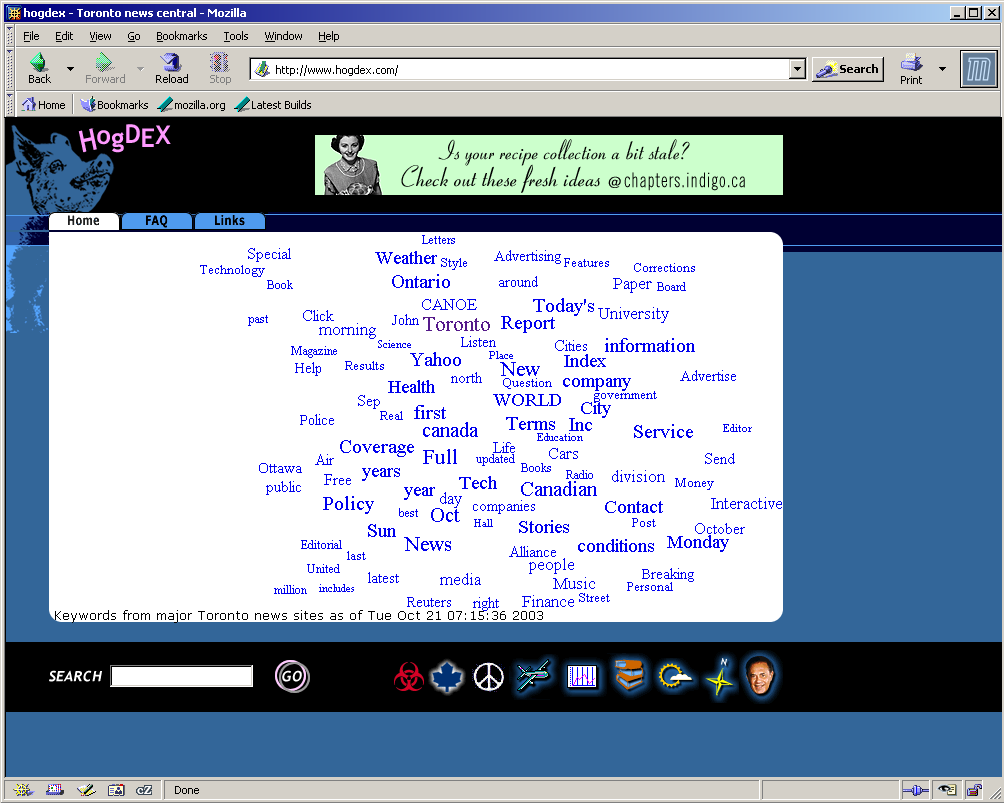Click the search input field beside SEARCH
Image resolution: width=1004 pixels, height=803 pixels.
coord(181,677)
